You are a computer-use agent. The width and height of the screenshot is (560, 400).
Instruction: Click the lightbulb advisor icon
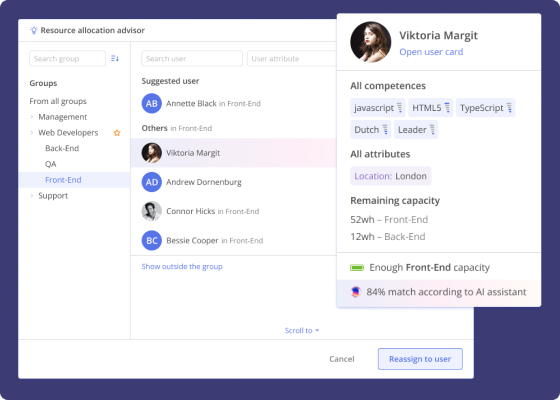34,30
